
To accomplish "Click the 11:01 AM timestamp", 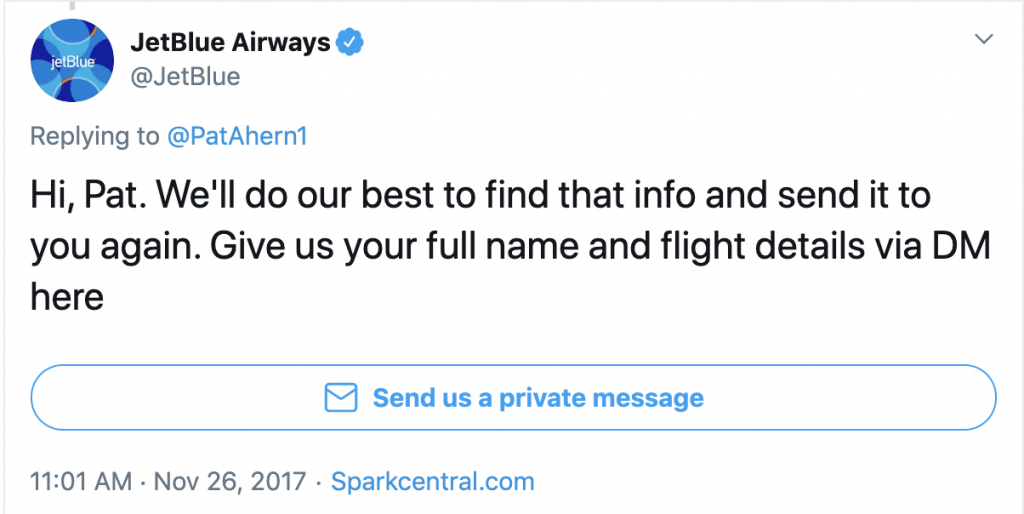I will pos(82,481).
